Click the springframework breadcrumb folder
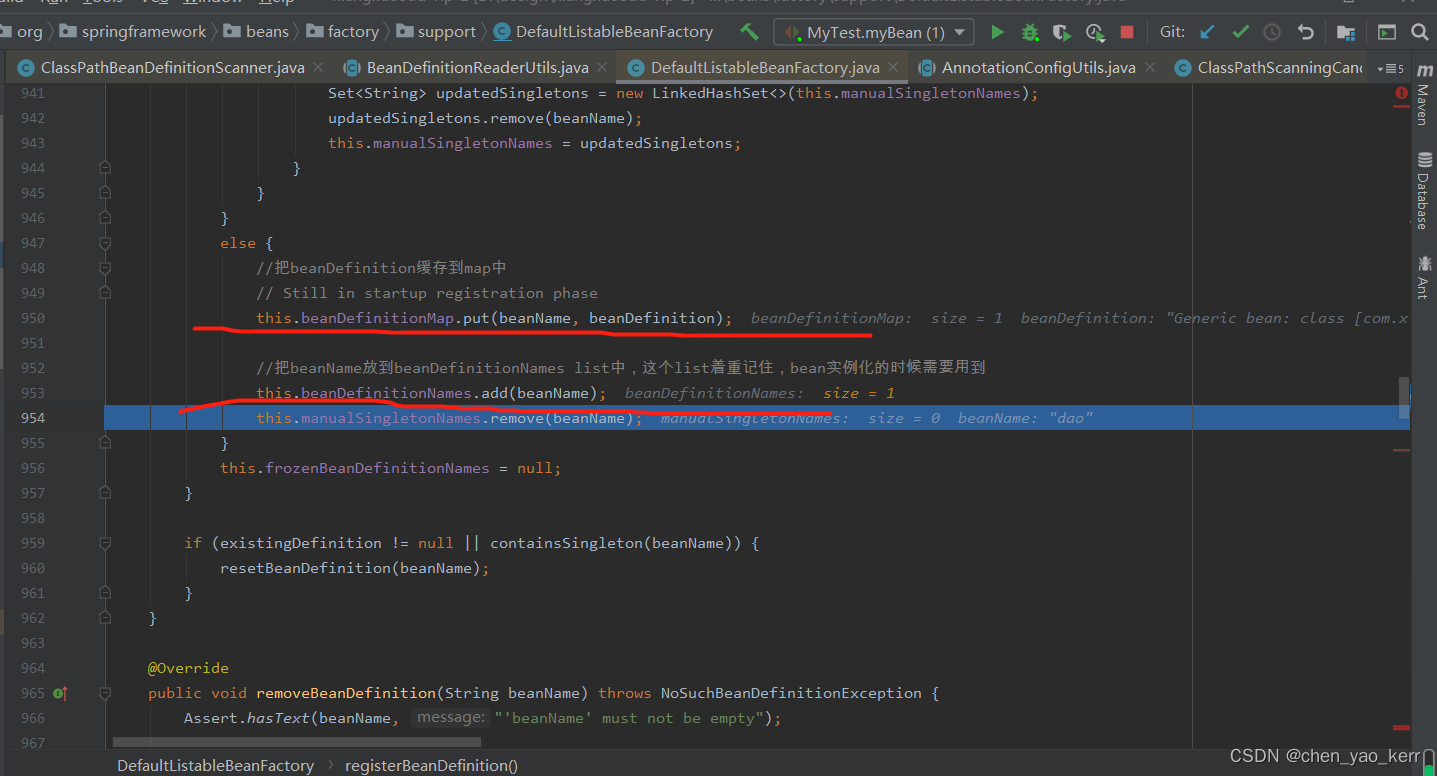 134,32
